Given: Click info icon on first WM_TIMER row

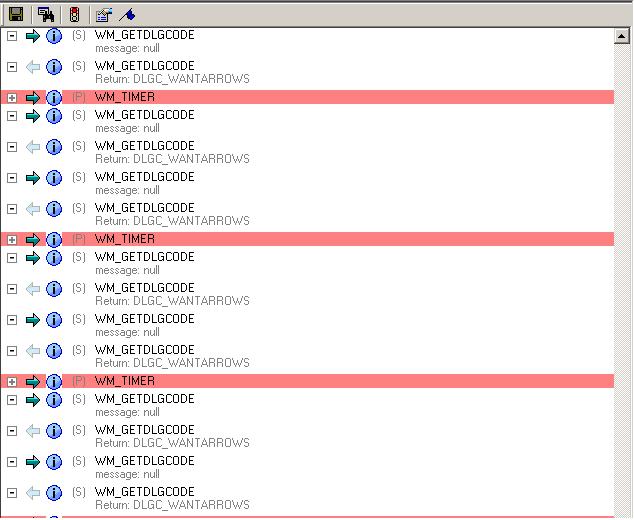Looking at the screenshot, I should (54, 98).
